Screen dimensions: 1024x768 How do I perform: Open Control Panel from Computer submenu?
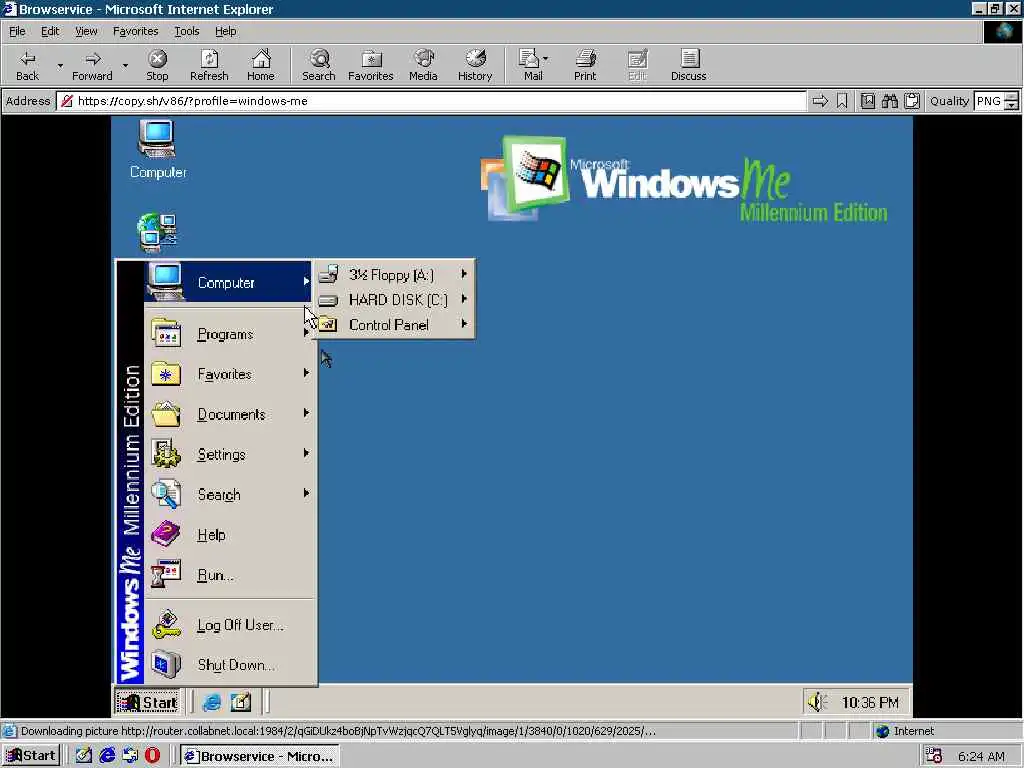coord(394,325)
